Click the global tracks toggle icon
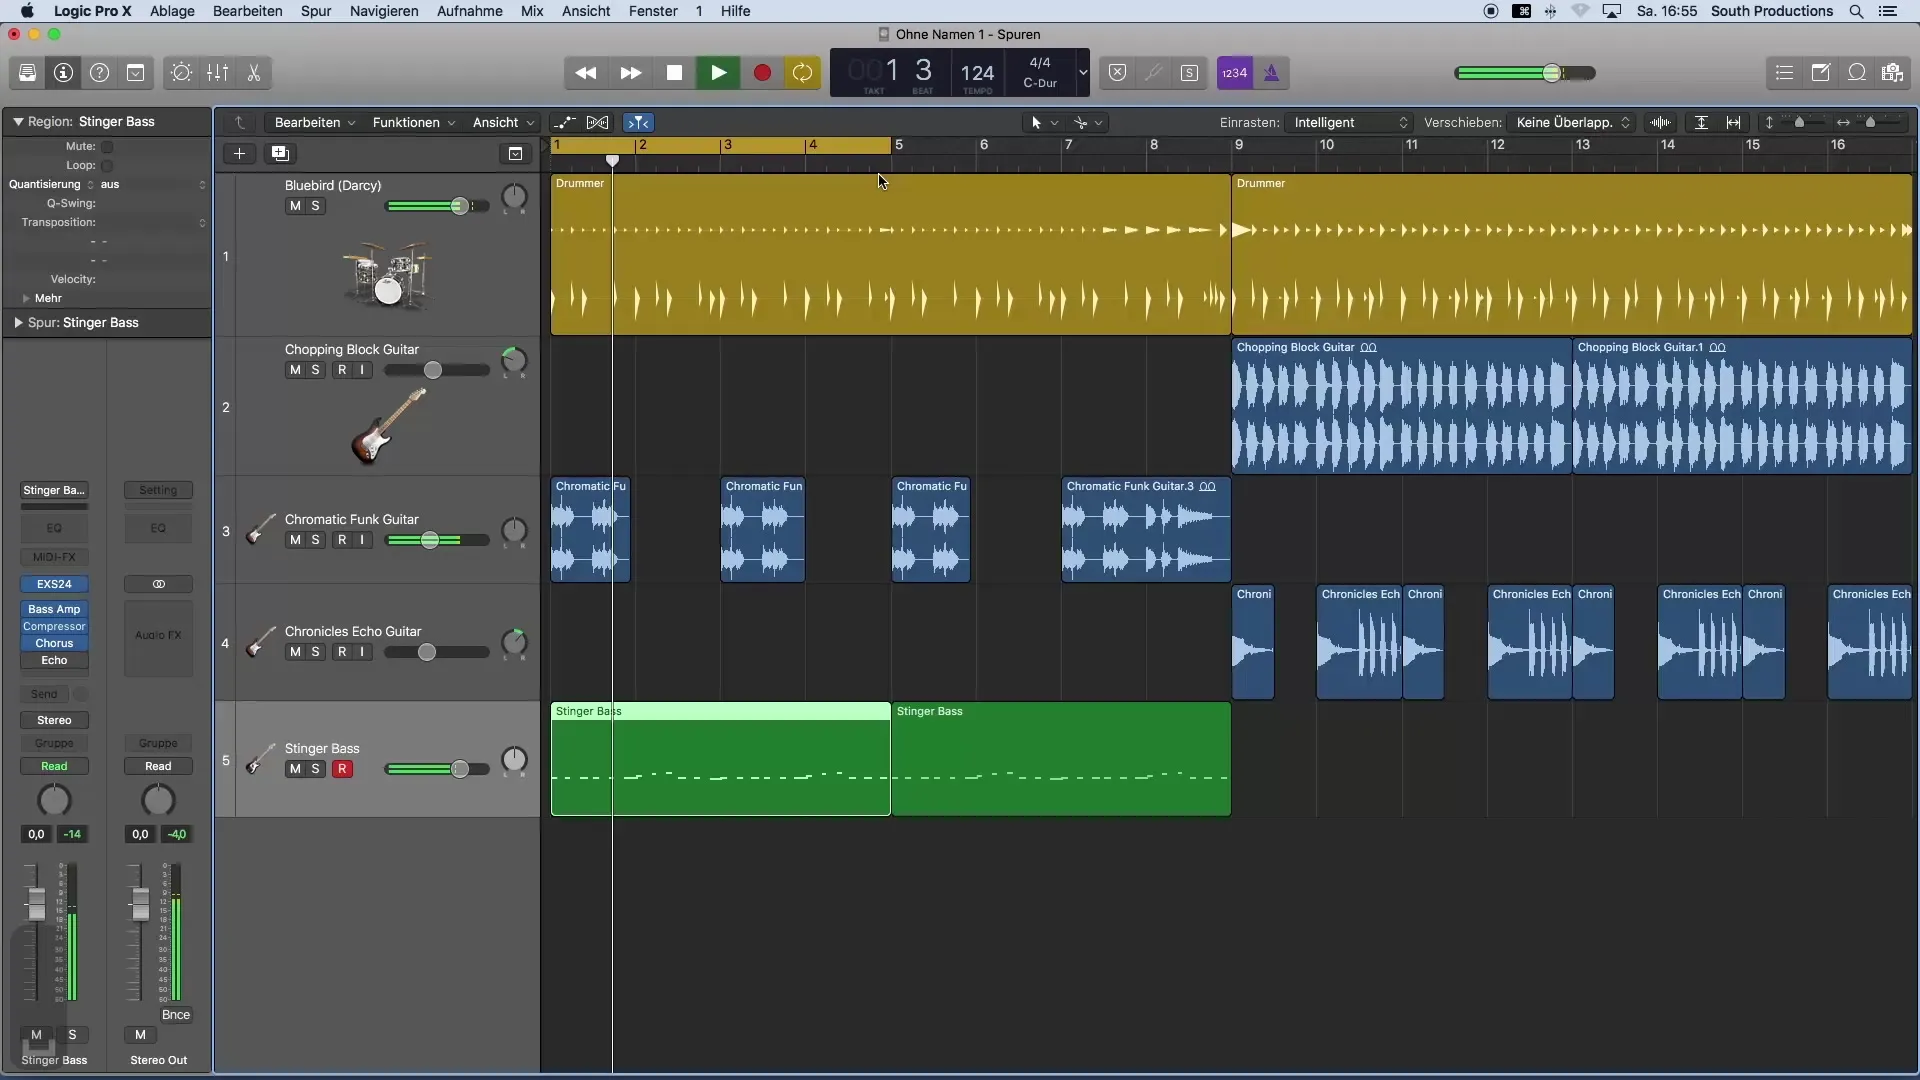1920x1080 pixels. pos(515,153)
